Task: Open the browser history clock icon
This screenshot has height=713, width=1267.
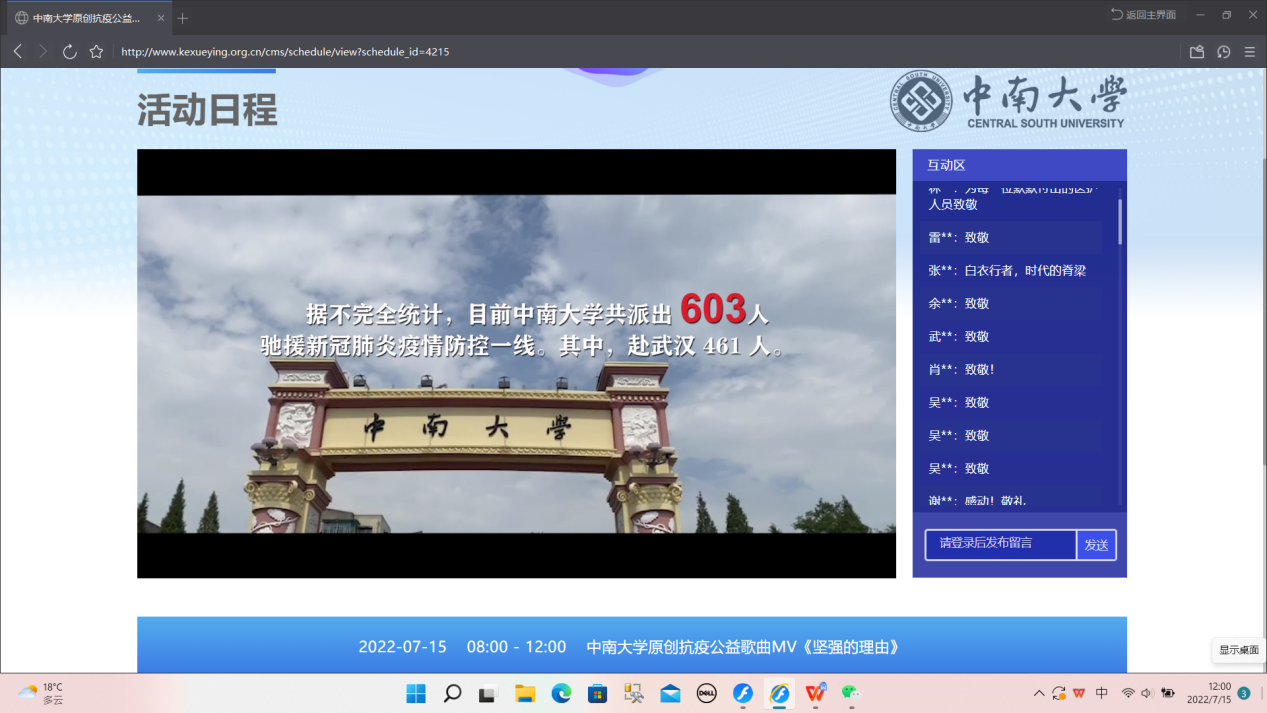Action: 1223,52
